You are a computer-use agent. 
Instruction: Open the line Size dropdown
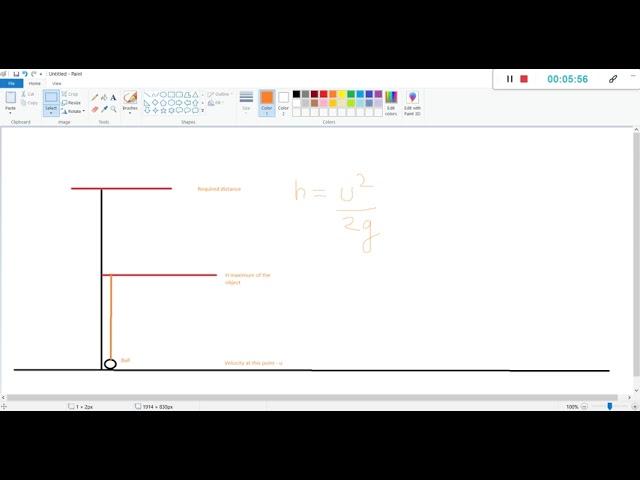coord(246,102)
